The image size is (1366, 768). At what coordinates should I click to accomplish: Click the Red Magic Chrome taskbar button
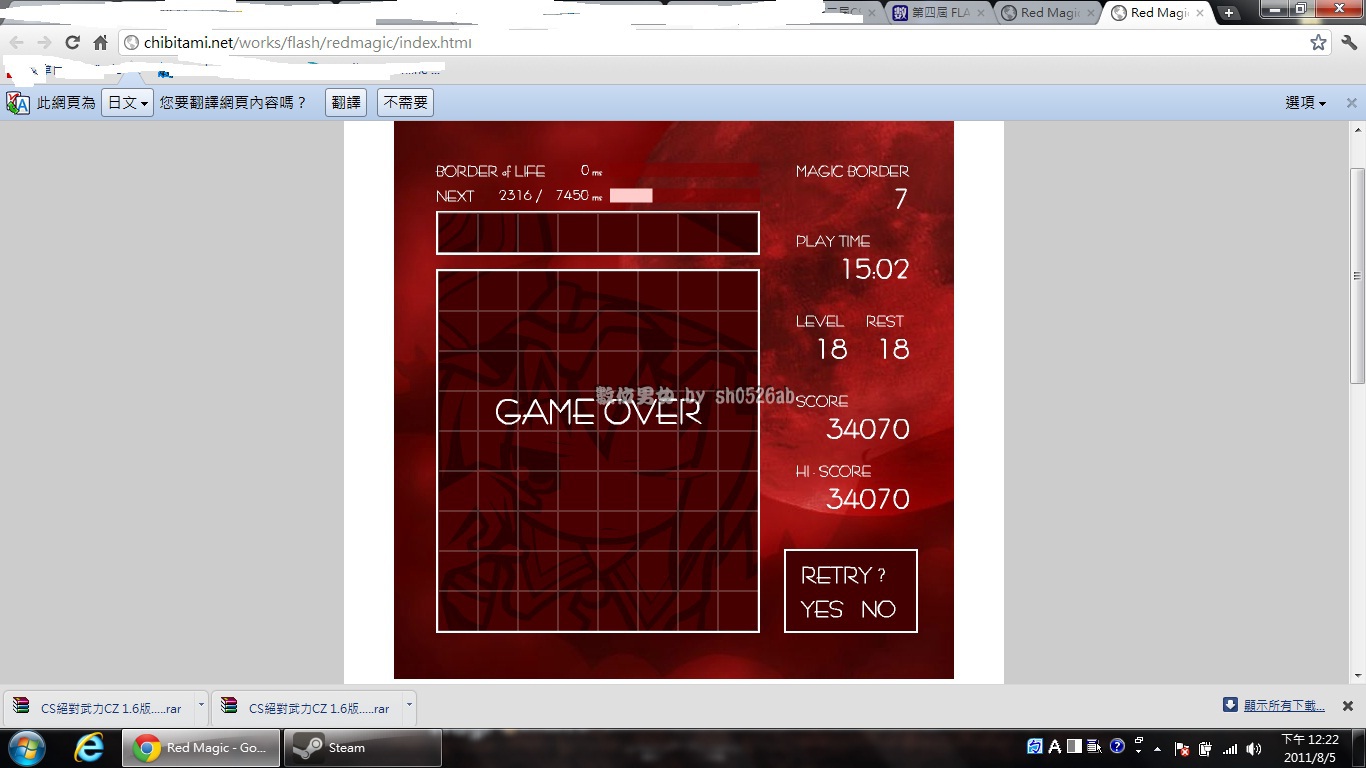point(201,748)
